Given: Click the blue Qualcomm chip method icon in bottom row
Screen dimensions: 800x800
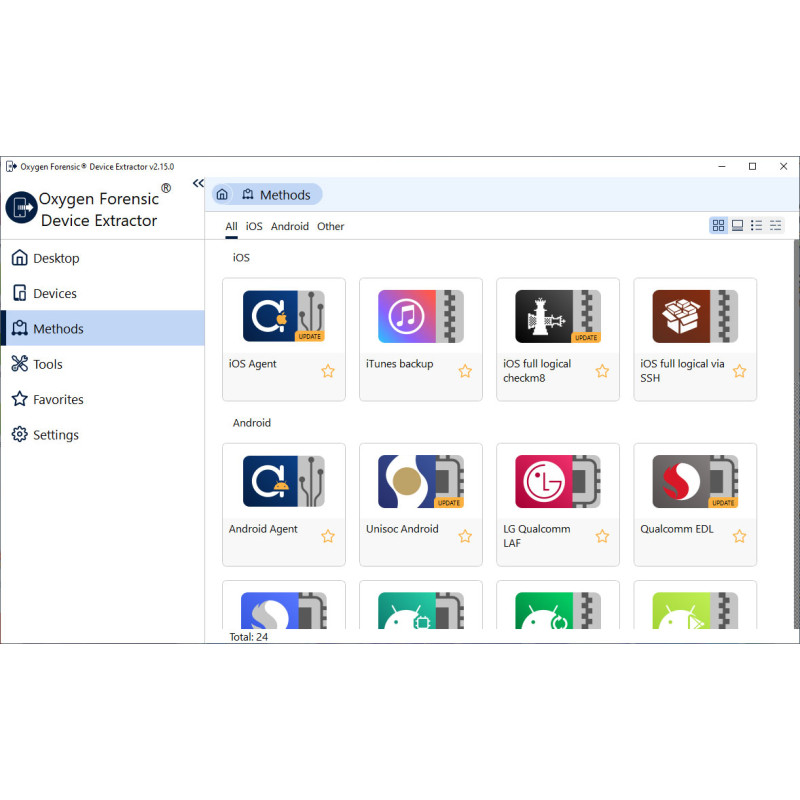Looking at the screenshot, I should point(284,610).
